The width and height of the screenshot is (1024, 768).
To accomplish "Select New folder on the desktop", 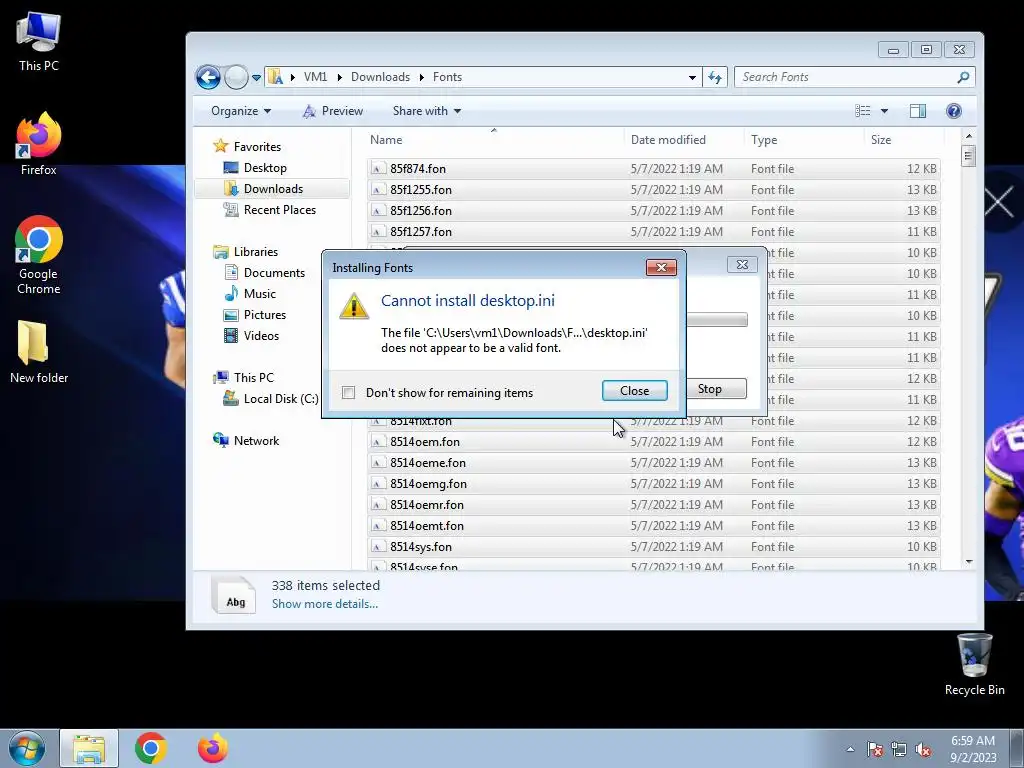I will 39,352.
